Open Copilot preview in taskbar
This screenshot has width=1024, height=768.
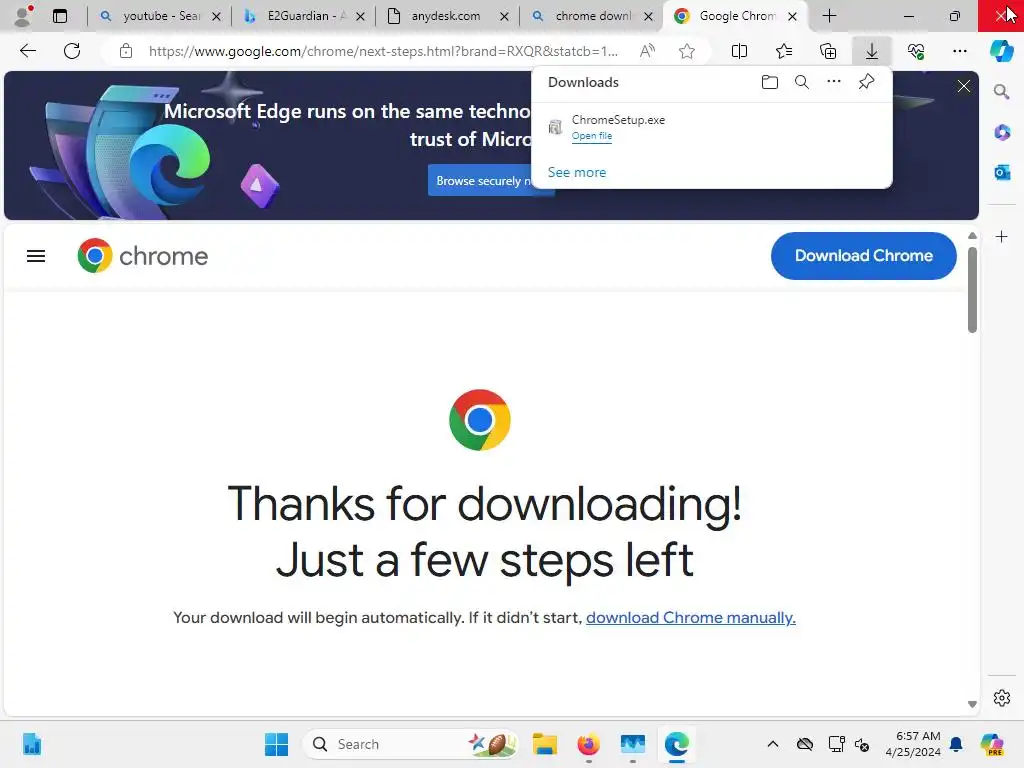coord(992,744)
